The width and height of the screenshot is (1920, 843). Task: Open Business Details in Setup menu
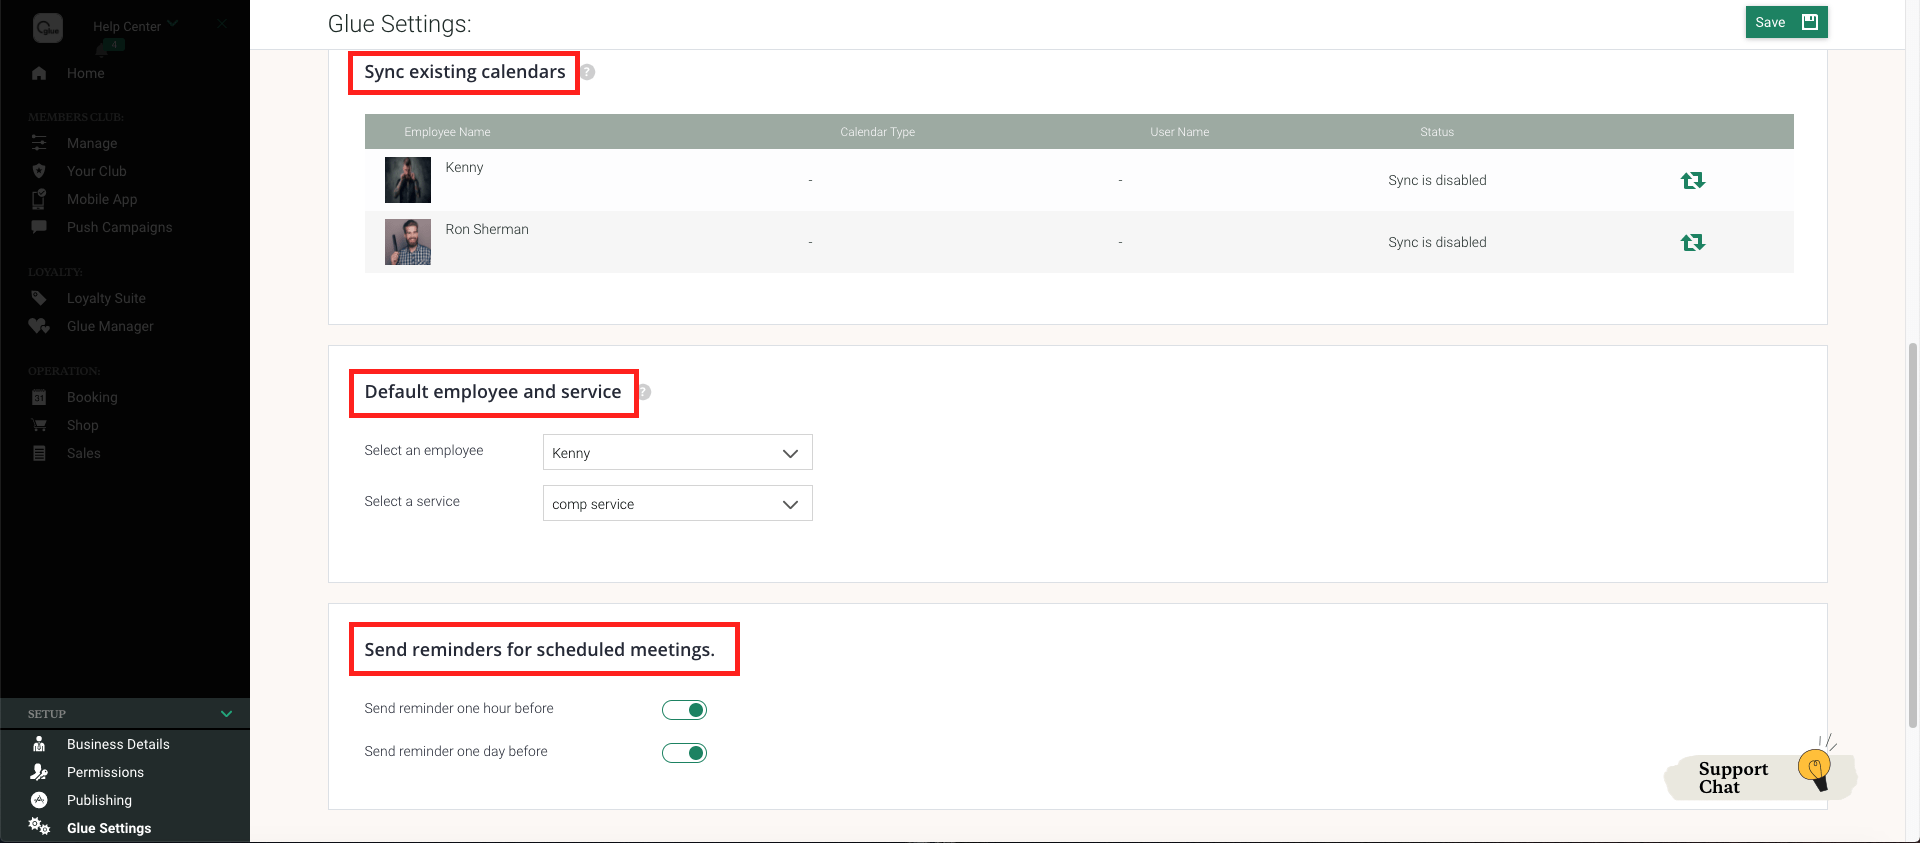coord(118,744)
